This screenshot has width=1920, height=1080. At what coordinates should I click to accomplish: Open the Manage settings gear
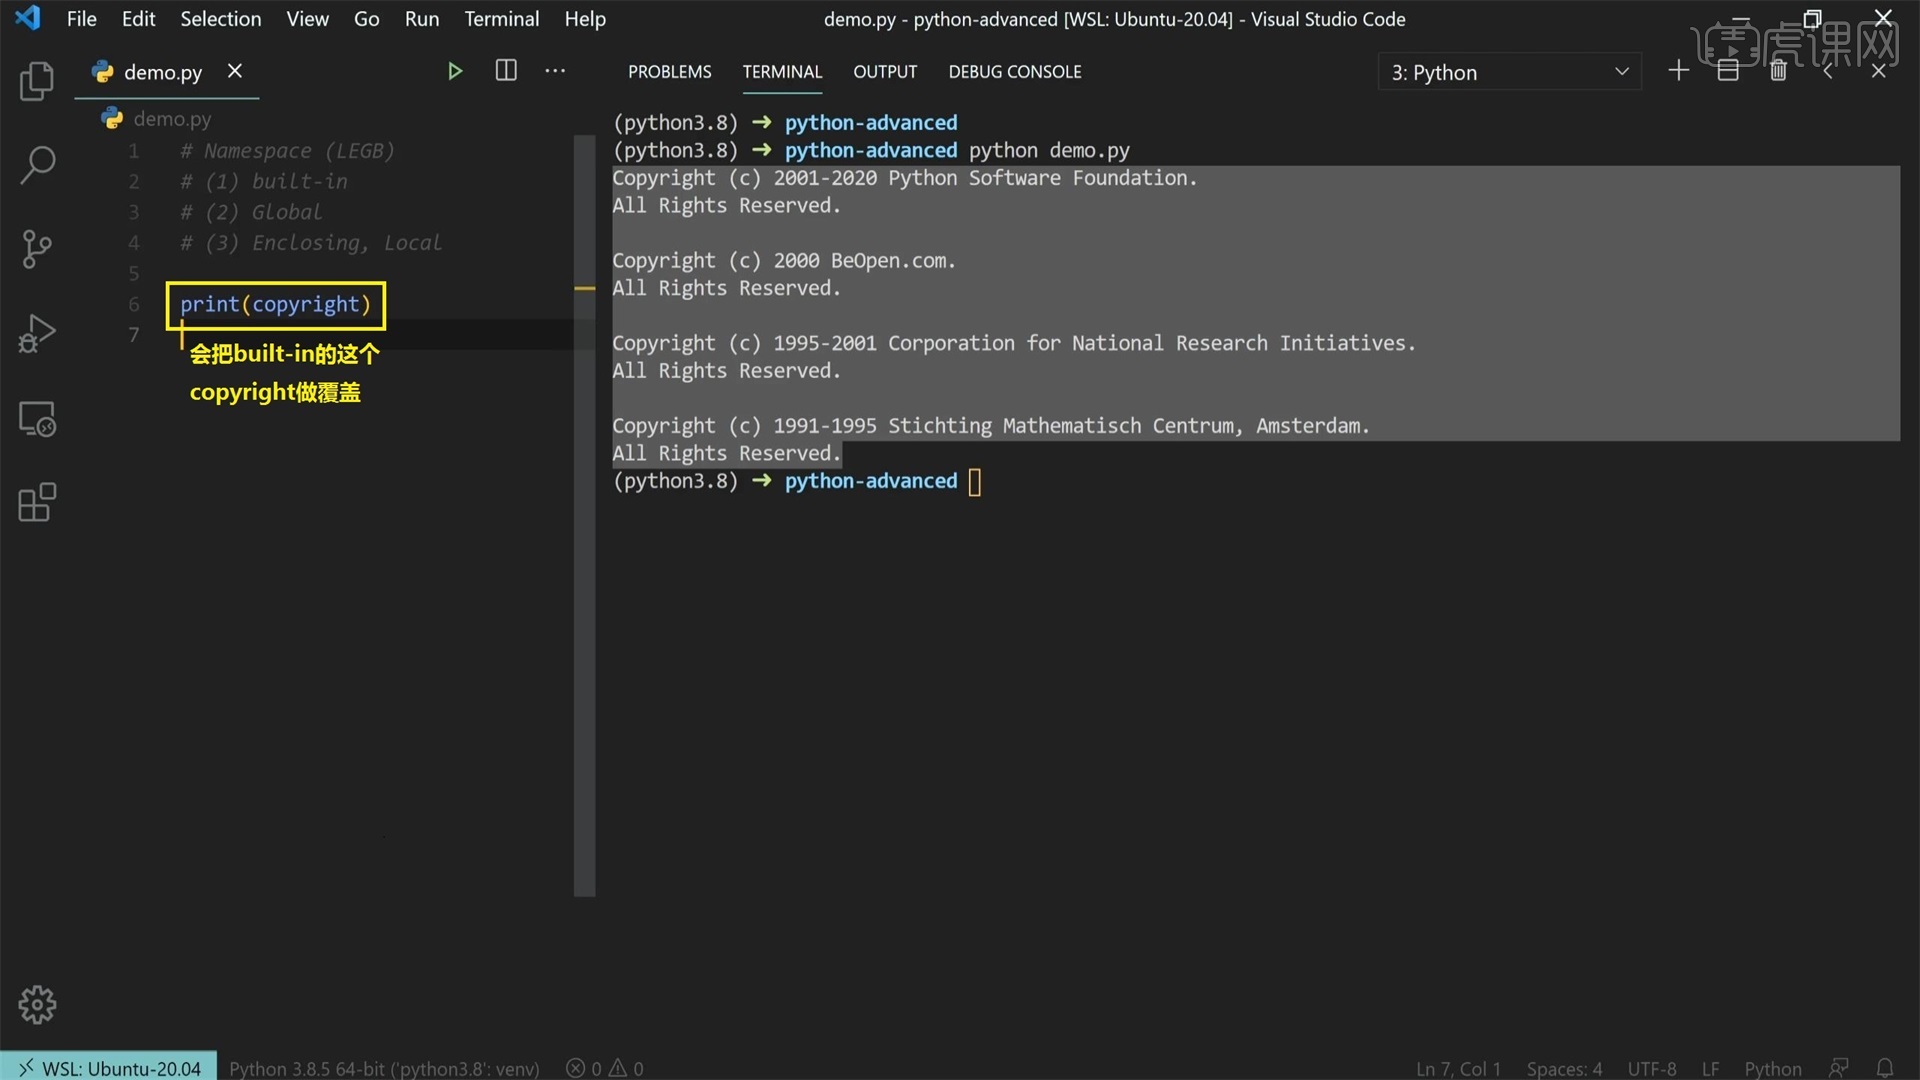tap(37, 1004)
